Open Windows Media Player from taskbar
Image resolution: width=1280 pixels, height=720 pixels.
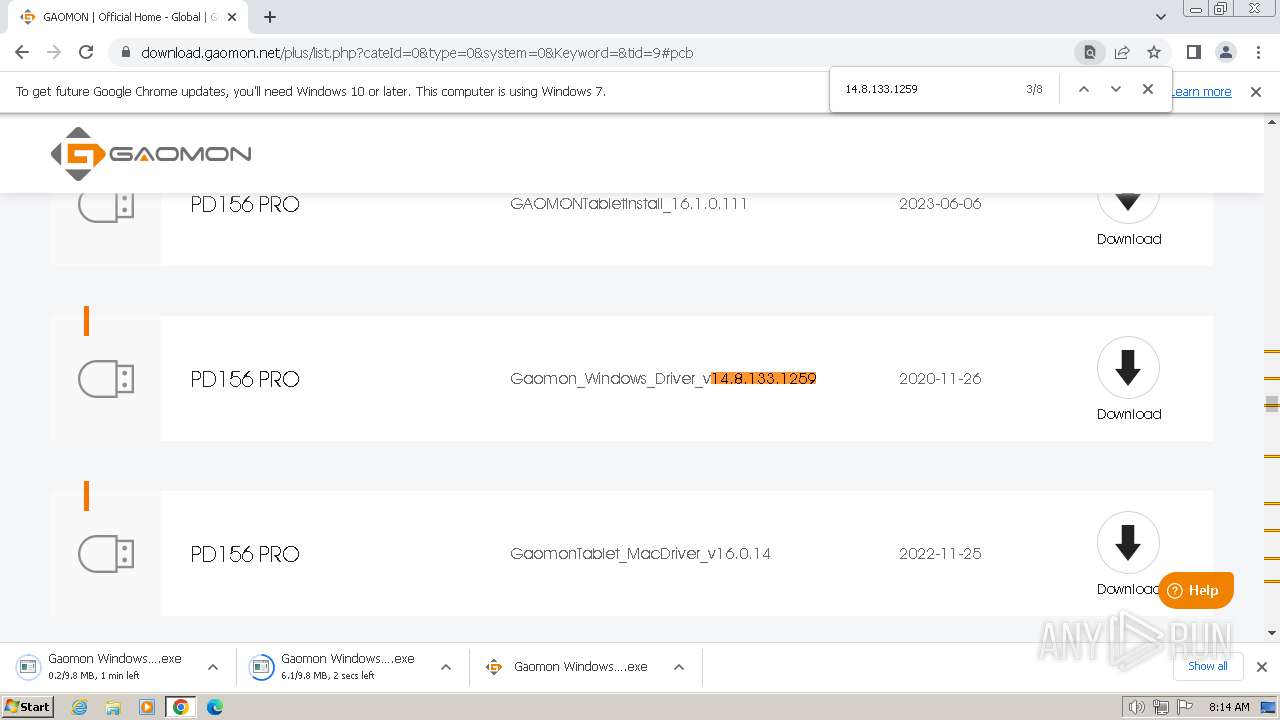tap(147, 707)
